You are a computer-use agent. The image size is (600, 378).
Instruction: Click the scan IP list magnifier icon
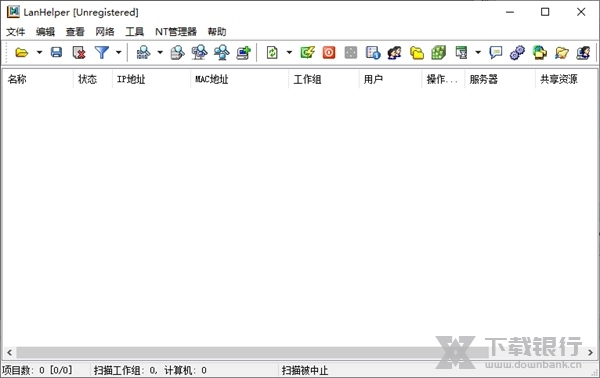(x=177, y=52)
